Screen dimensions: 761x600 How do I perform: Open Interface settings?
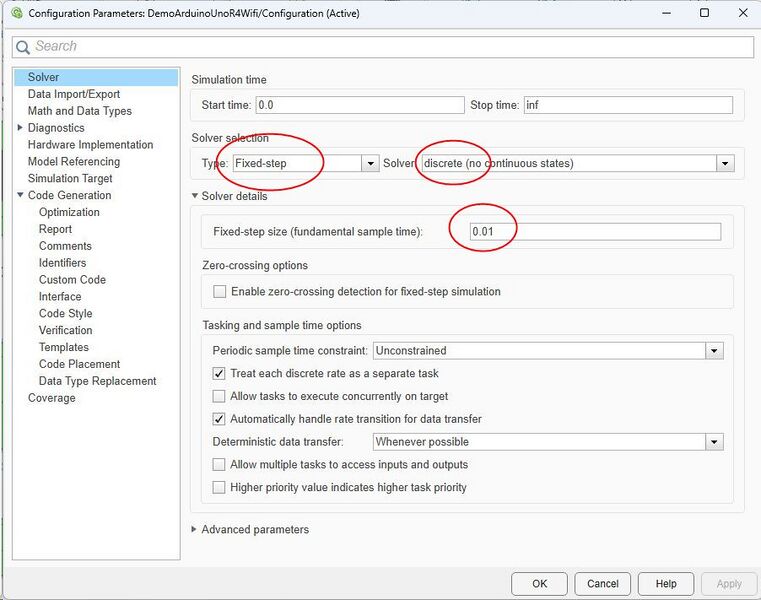(60, 297)
